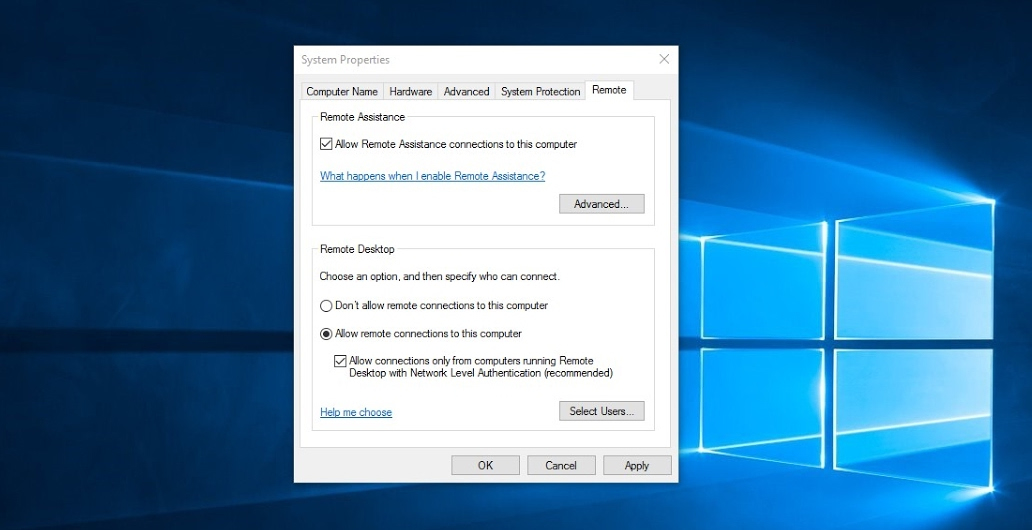1032x530 pixels.
Task: Click the Remote Assistance group label
Action: pos(363,117)
